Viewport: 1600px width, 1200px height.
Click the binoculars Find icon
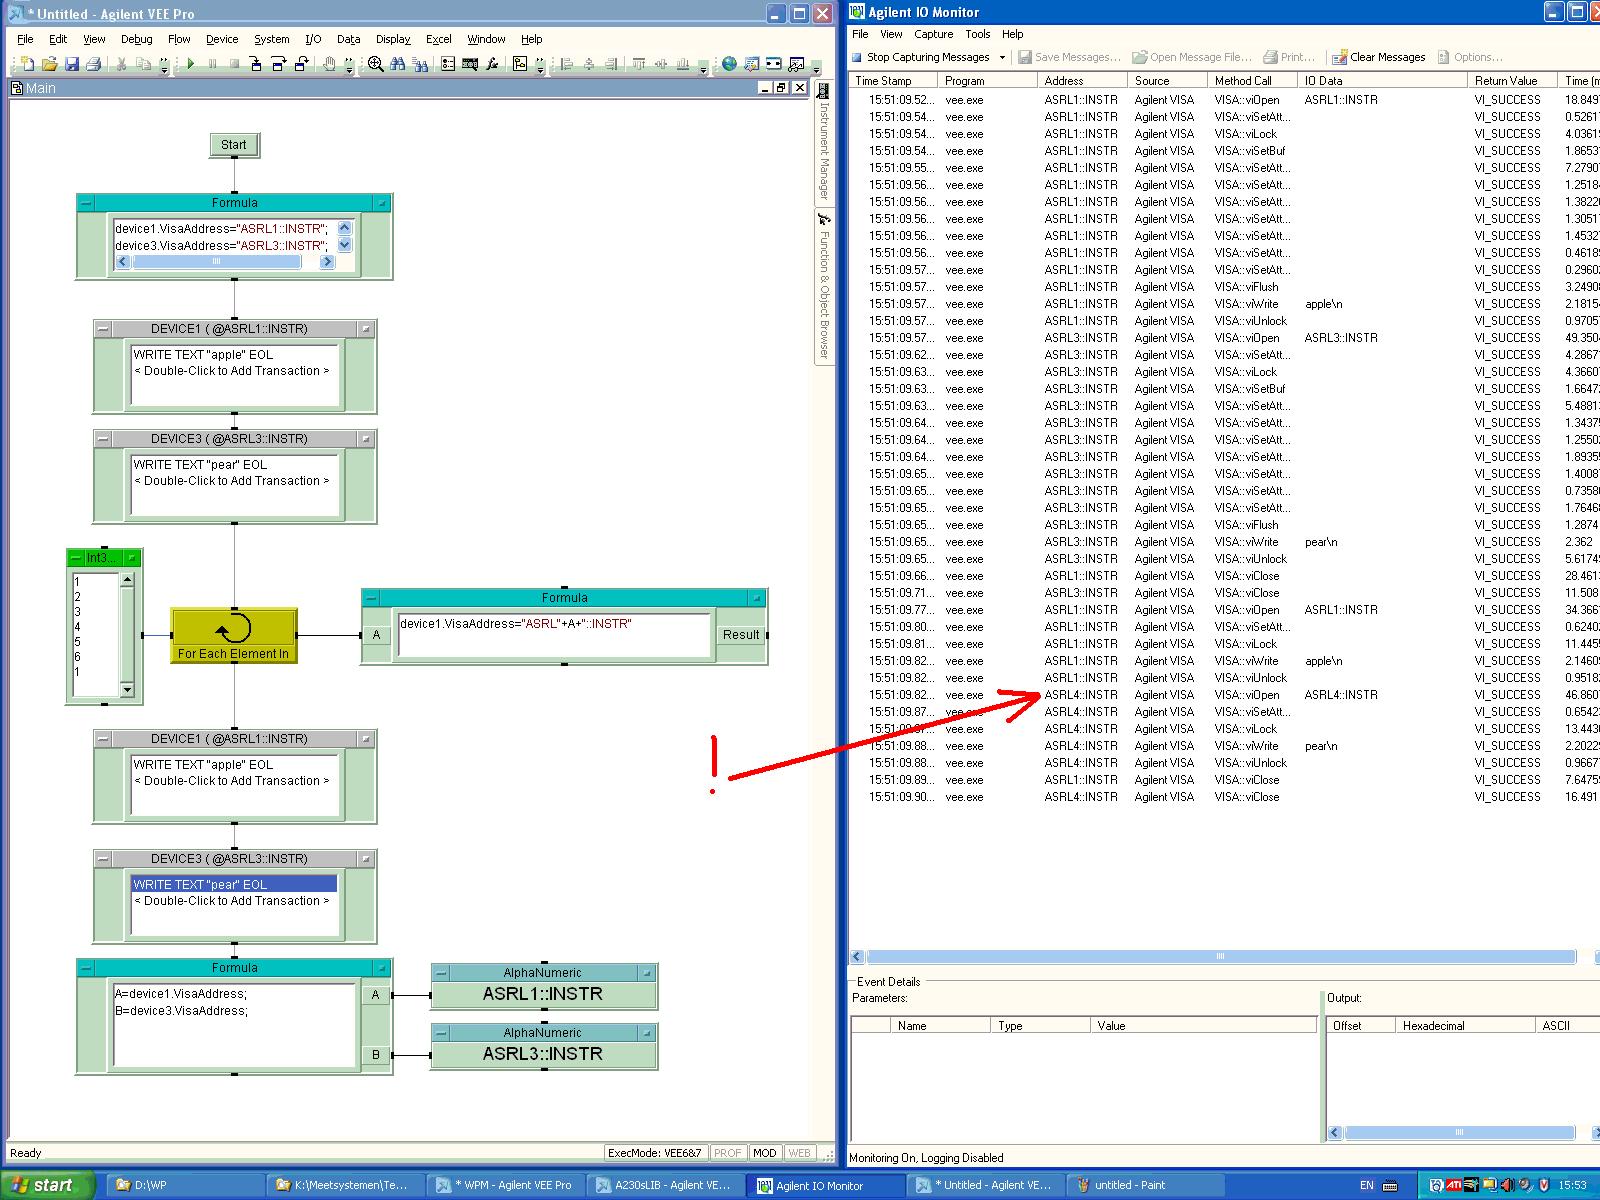tap(398, 64)
